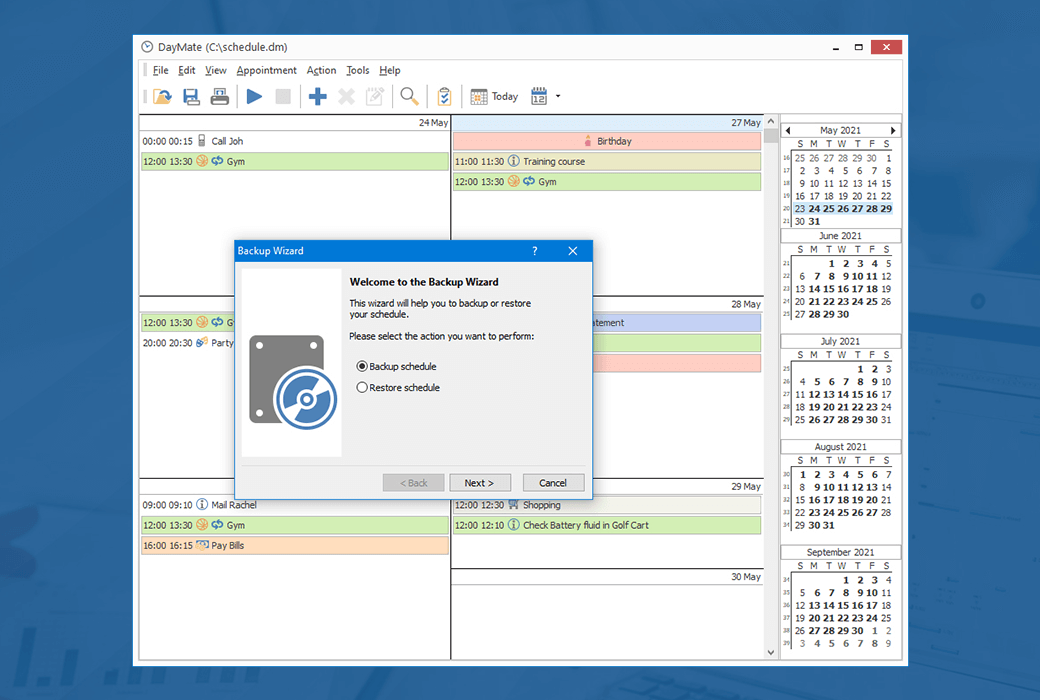Click the Cancel button in wizard
The height and width of the screenshot is (700, 1040).
coord(553,483)
